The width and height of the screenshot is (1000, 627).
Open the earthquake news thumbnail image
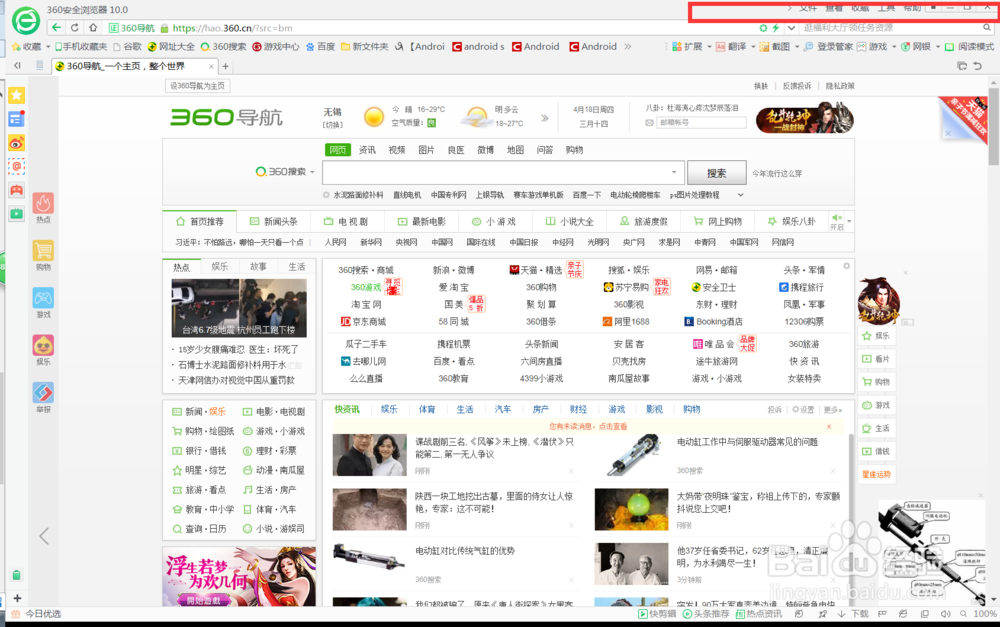click(239, 307)
